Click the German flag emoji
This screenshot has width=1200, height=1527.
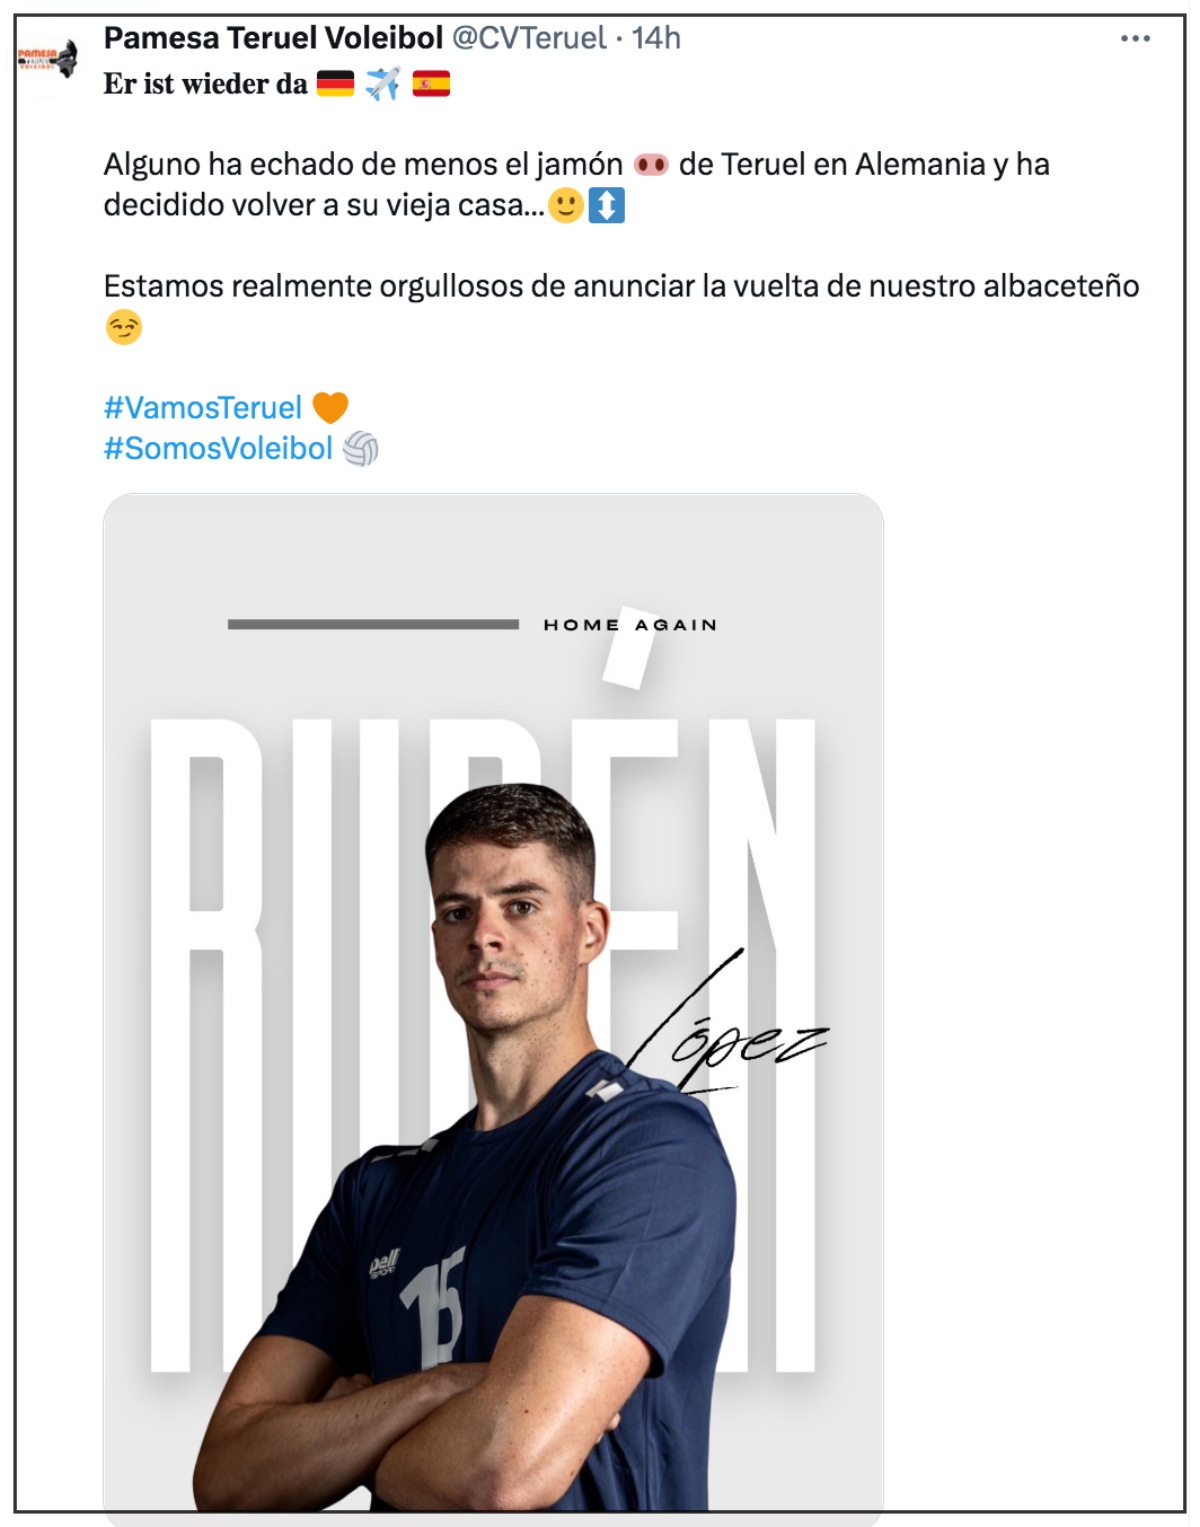point(335,84)
